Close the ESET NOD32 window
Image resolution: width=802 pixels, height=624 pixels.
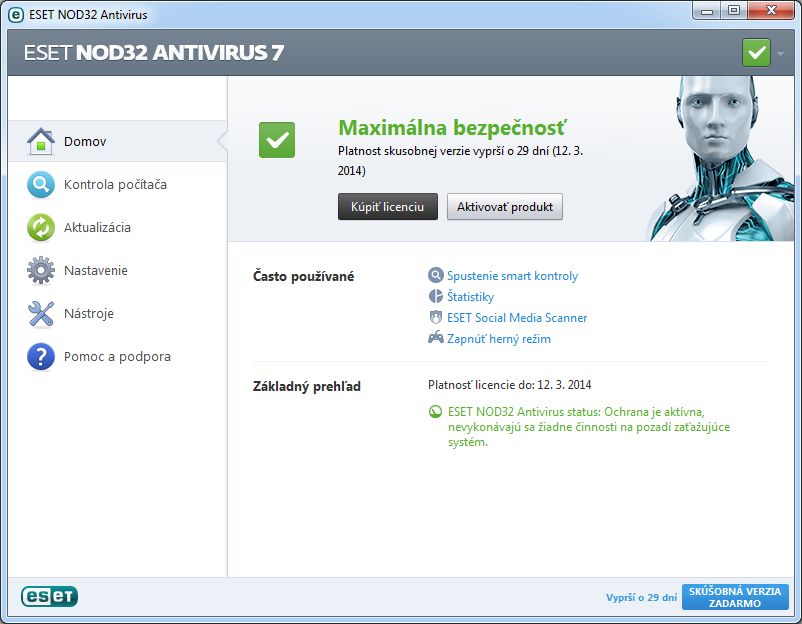[x=771, y=11]
